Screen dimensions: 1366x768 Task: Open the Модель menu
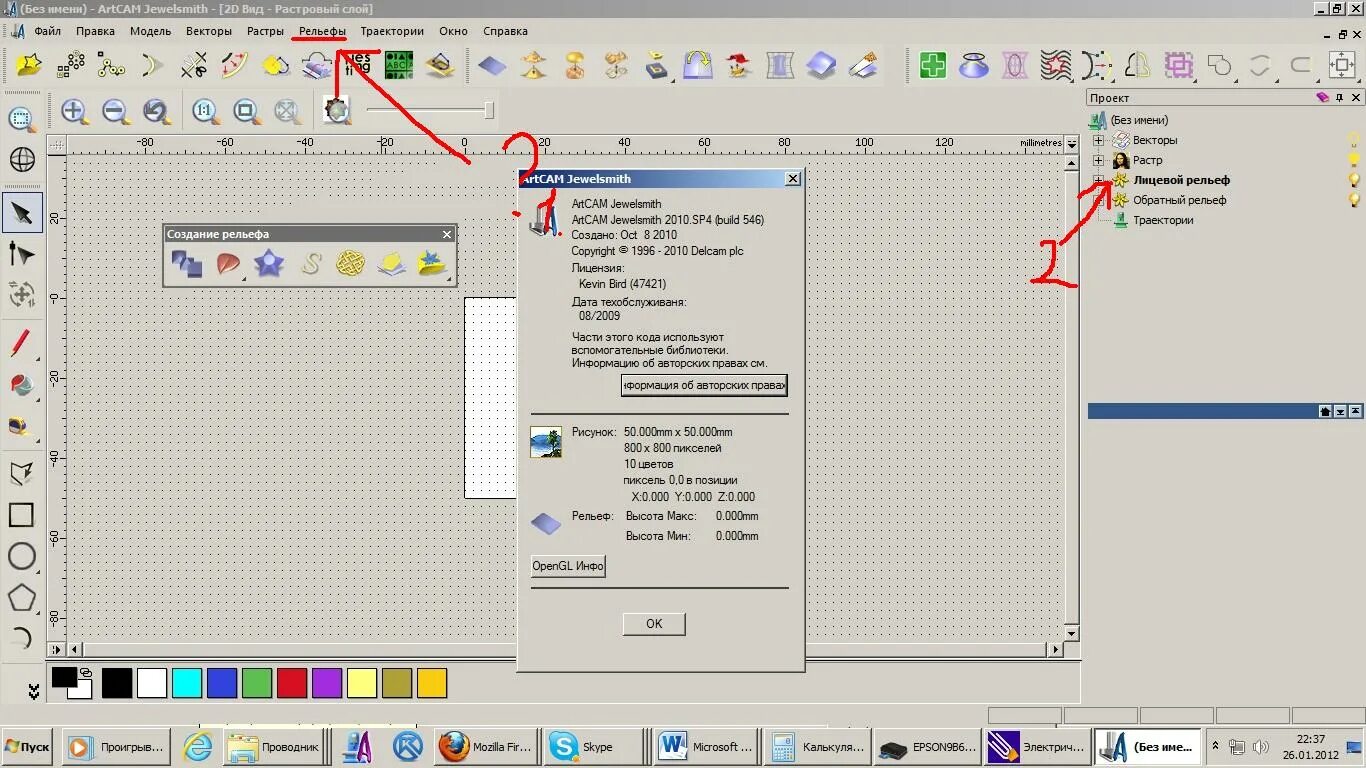coord(151,31)
